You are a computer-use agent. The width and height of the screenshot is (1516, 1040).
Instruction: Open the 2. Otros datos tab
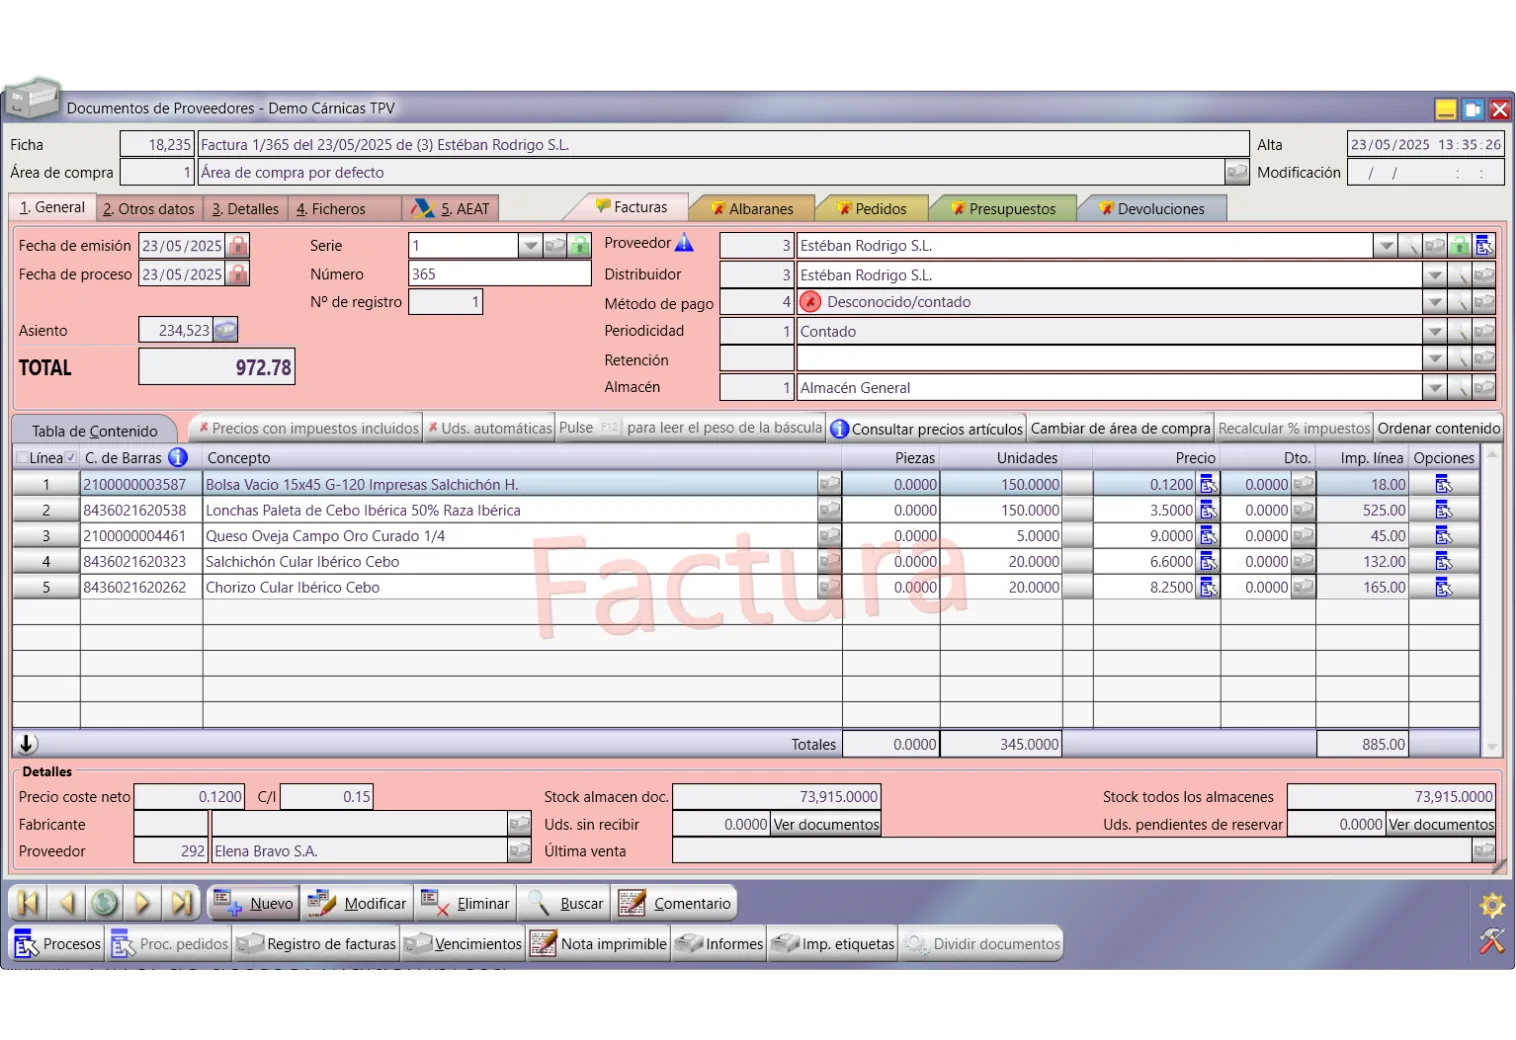148,209
